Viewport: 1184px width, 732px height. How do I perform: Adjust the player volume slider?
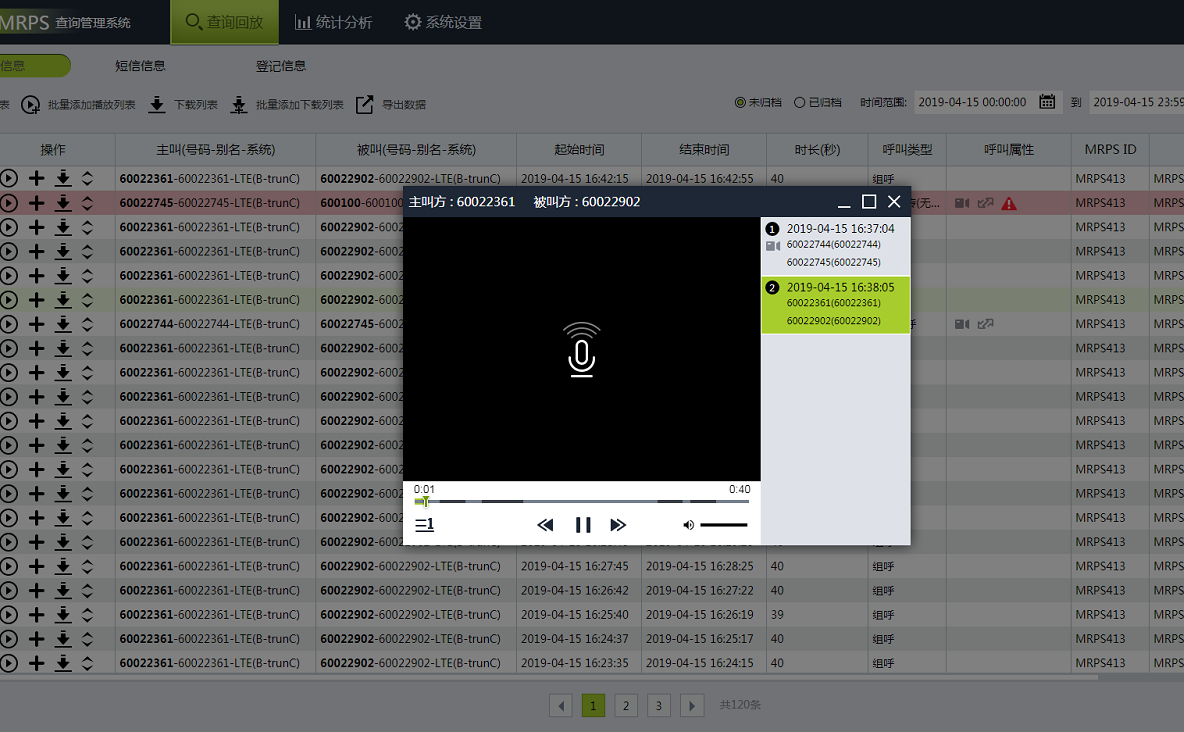(723, 525)
